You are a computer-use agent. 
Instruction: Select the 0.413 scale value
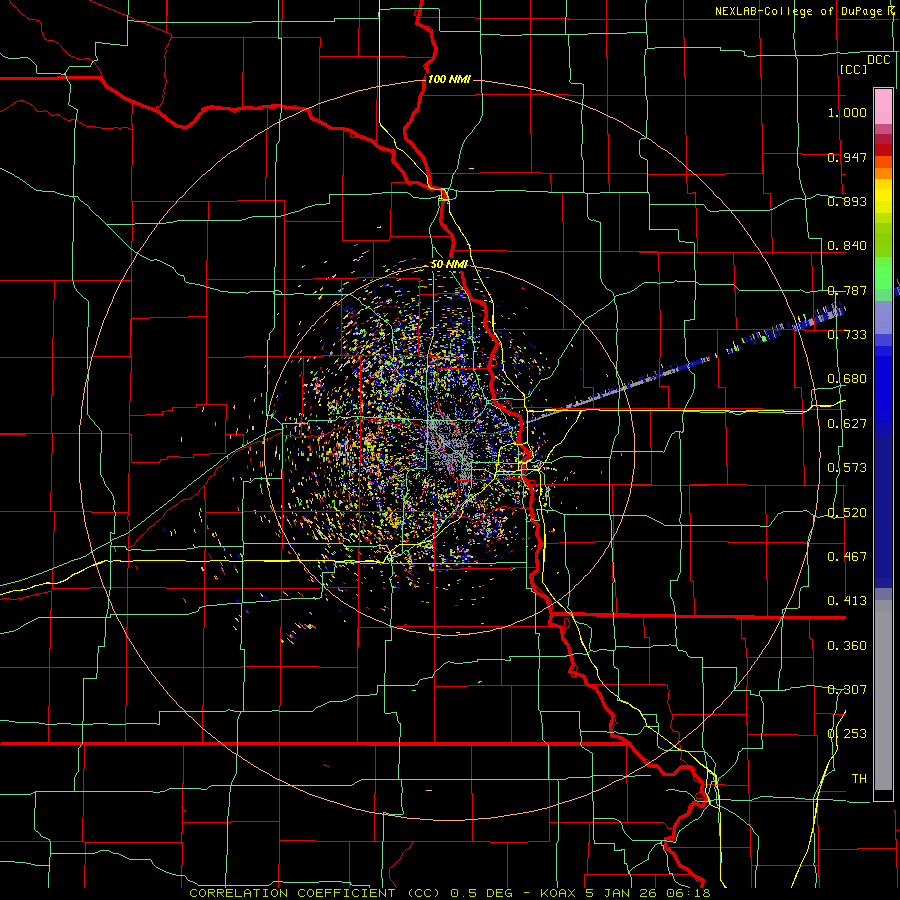coord(847,601)
